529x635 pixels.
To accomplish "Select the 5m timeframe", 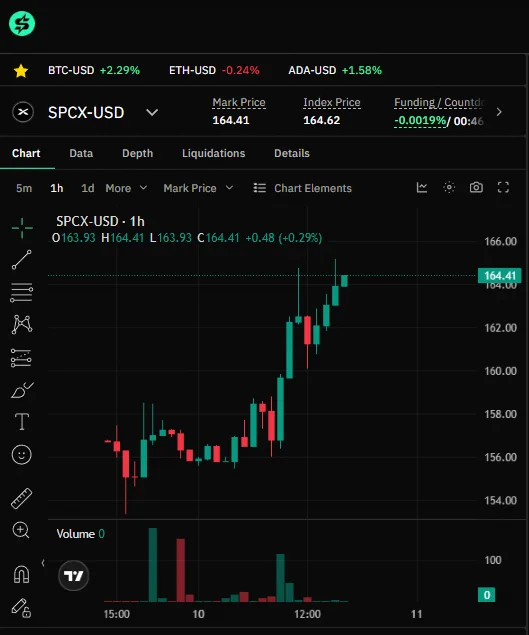I will point(24,188).
